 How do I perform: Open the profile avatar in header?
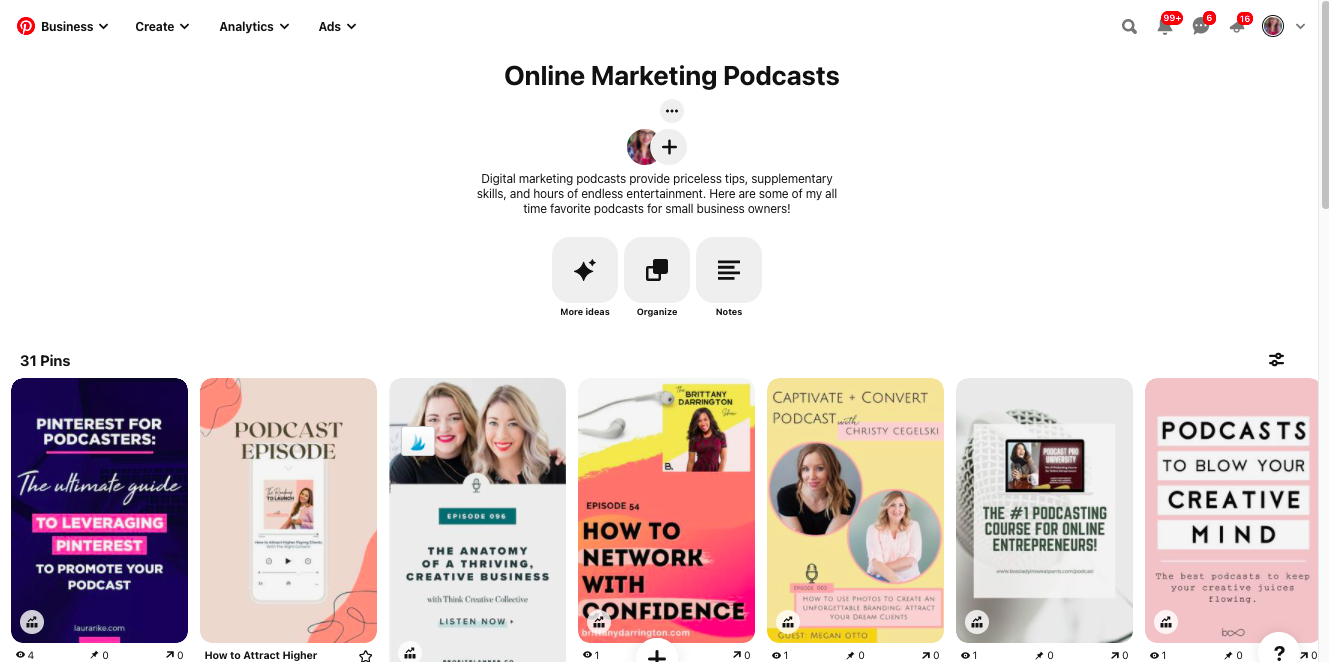pos(1273,27)
